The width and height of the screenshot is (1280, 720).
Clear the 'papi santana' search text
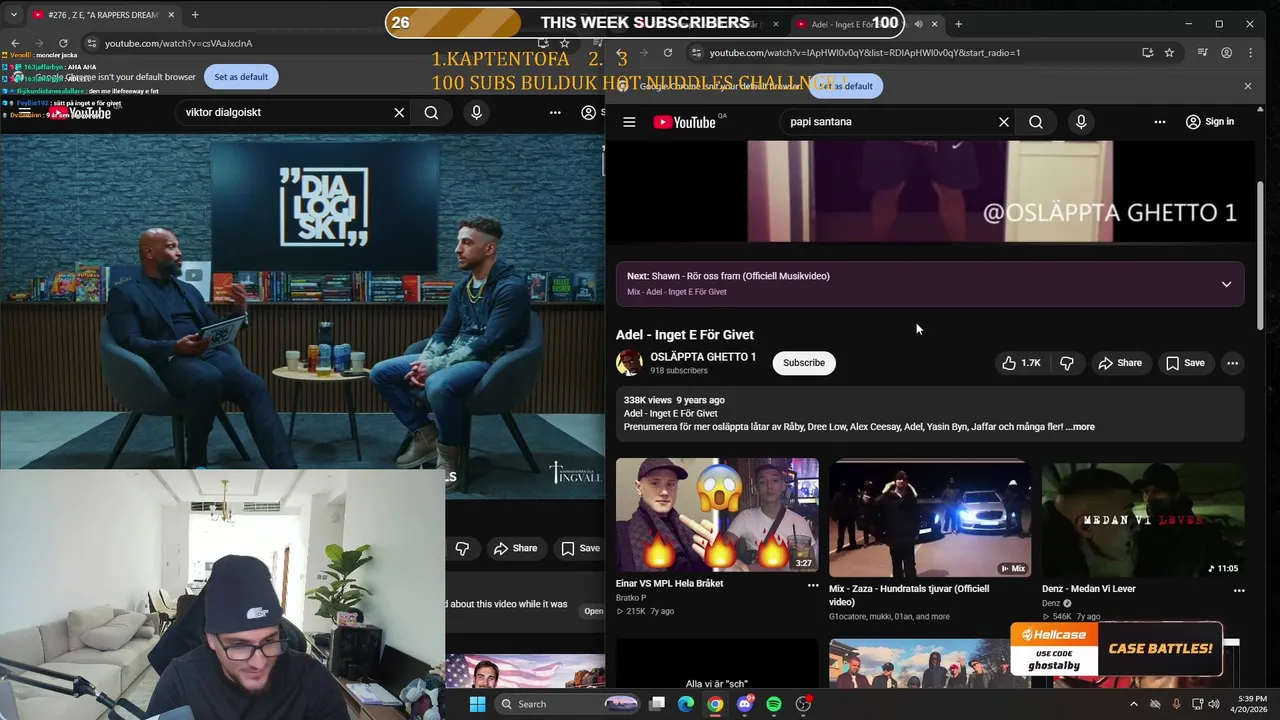[1004, 122]
